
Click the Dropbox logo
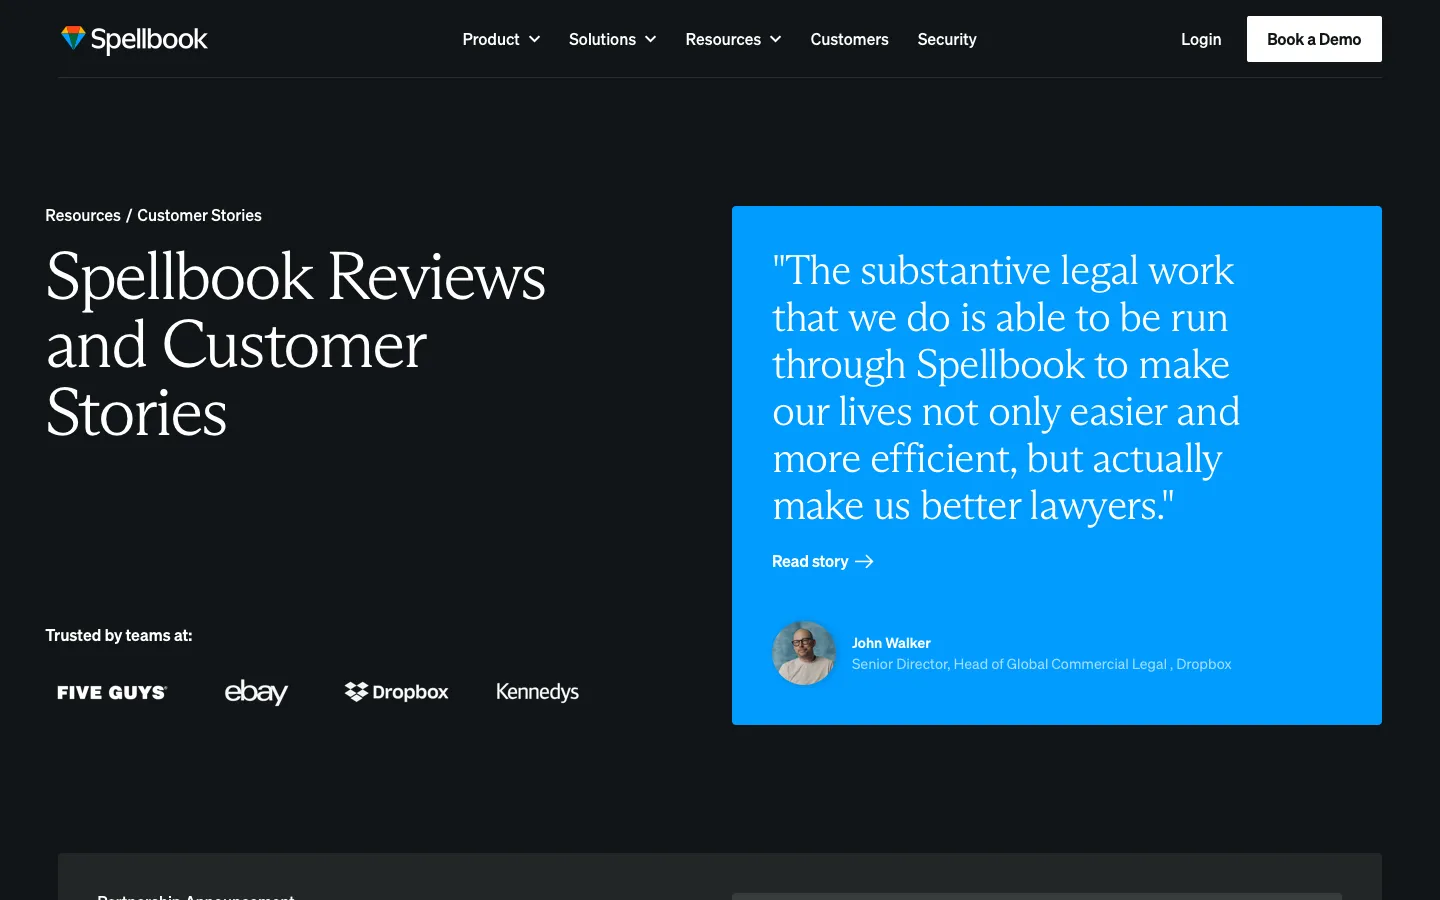(x=396, y=692)
